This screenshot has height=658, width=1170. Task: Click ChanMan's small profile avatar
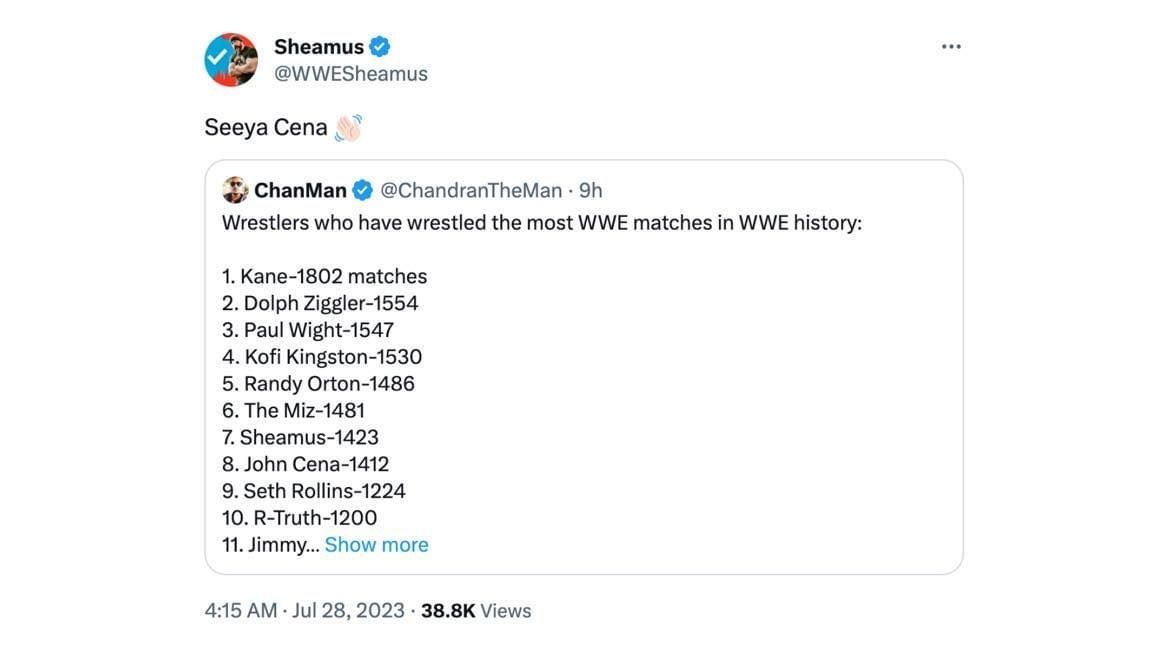pos(235,190)
